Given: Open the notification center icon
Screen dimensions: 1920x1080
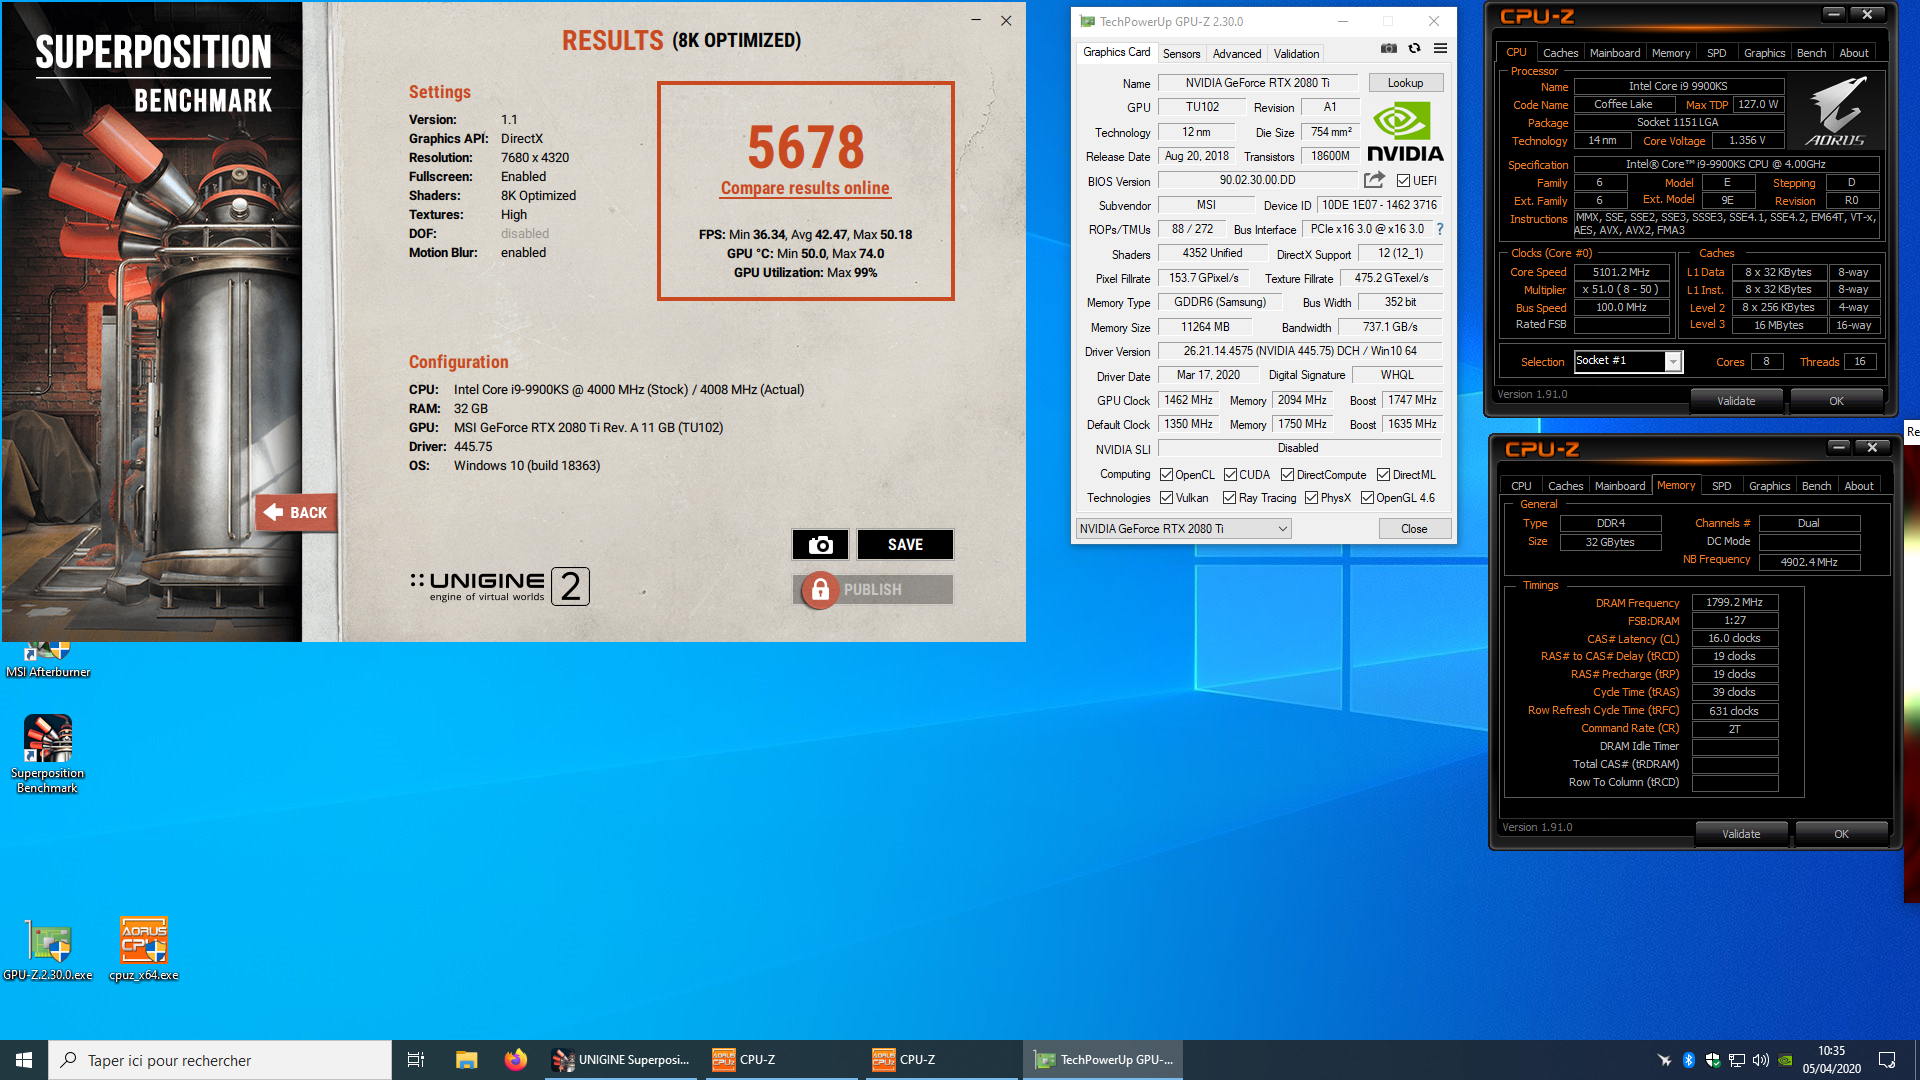Looking at the screenshot, I should click(1887, 1060).
